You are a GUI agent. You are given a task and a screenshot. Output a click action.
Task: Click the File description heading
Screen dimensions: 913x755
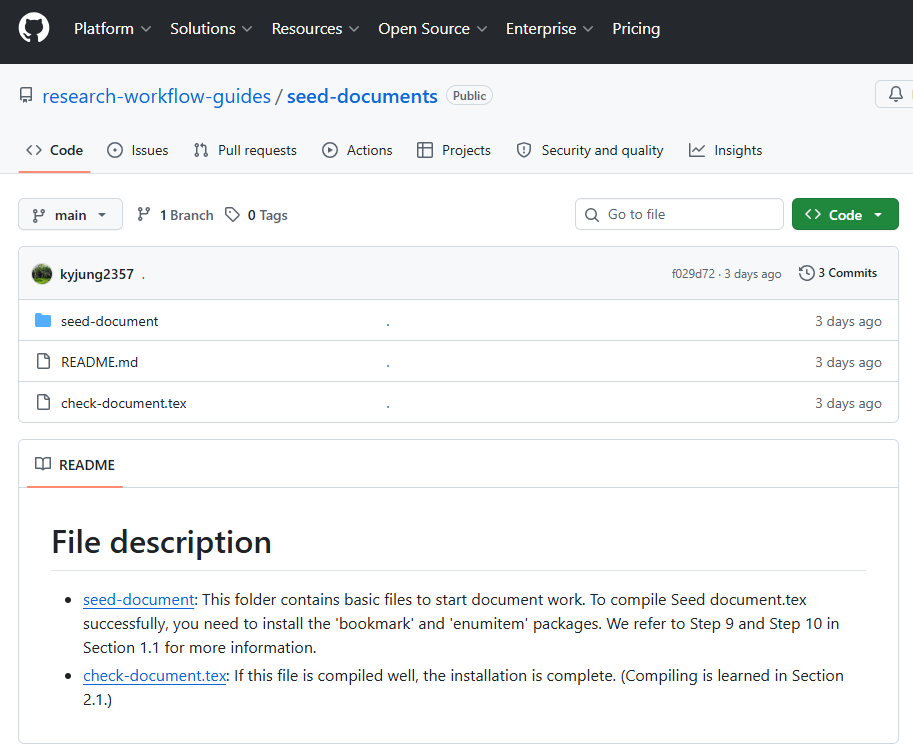click(161, 542)
